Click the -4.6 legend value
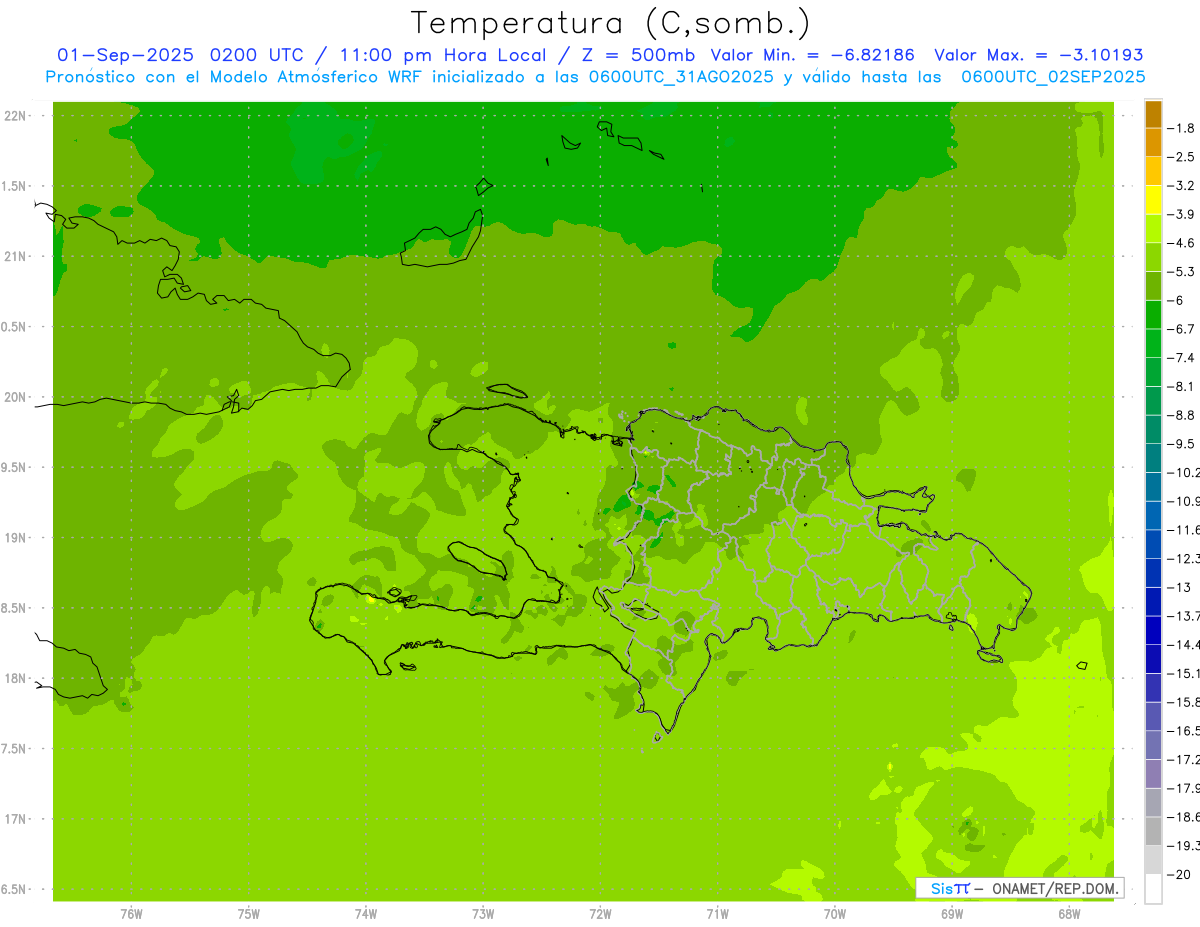Viewport: 1200px width, 927px height. (x=1183, y=243)
